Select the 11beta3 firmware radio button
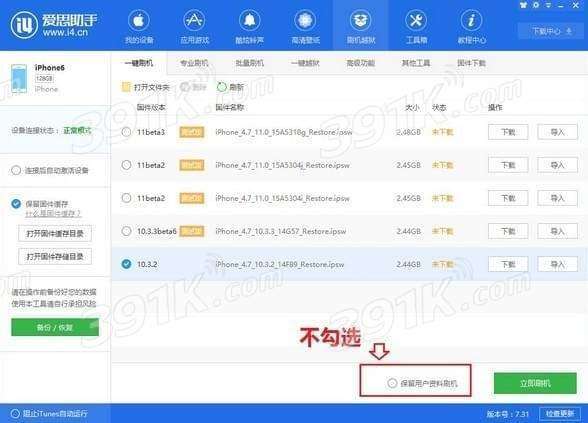The width and height of the screenshot is (588, 423). pyautogui.click(x=126, y=132)
